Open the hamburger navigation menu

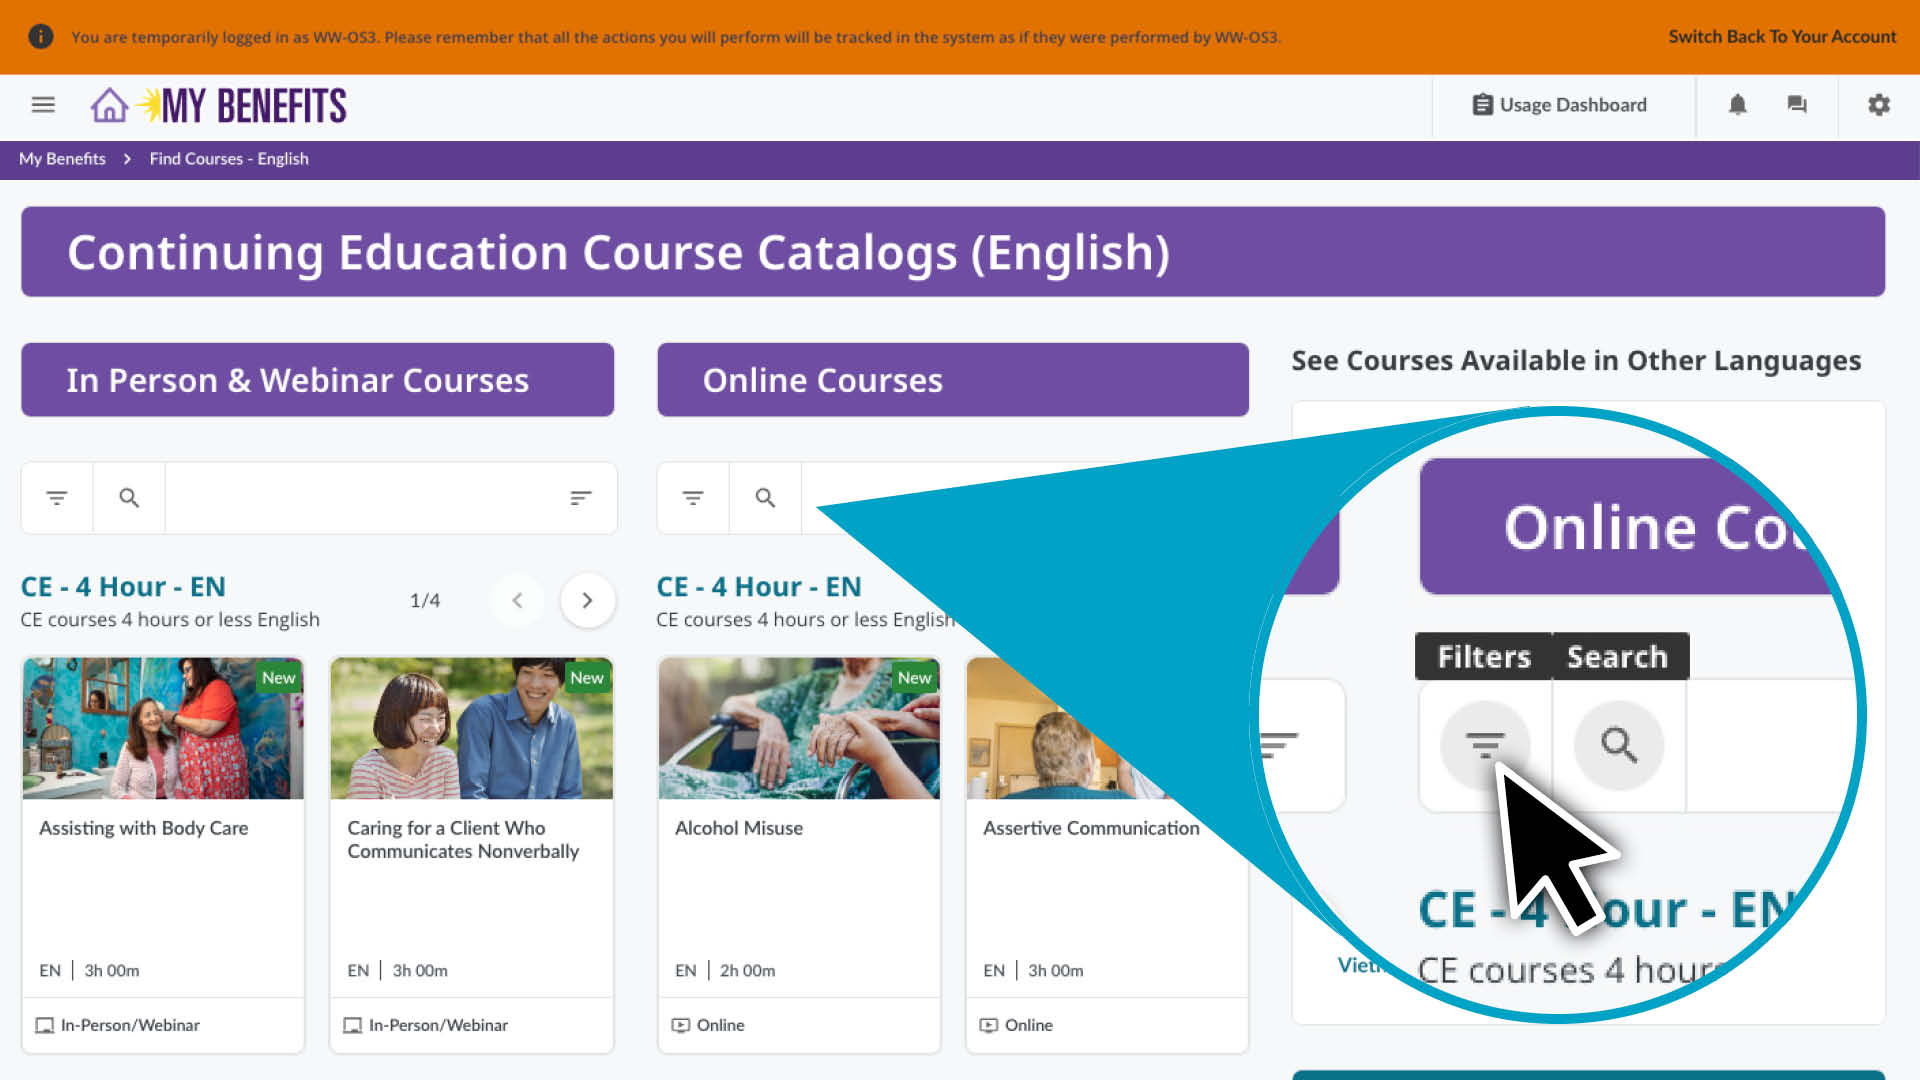click(43, 104)
